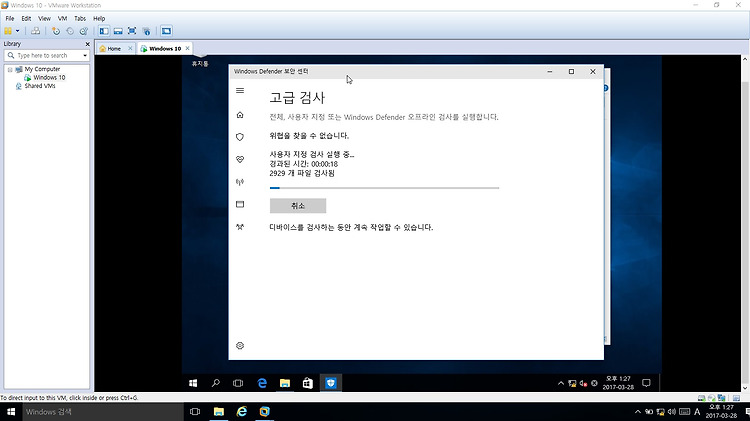Open the library search dropdown arrow
Image resolution: width=750 pixels, height=421 pixels.
point(85,55)
